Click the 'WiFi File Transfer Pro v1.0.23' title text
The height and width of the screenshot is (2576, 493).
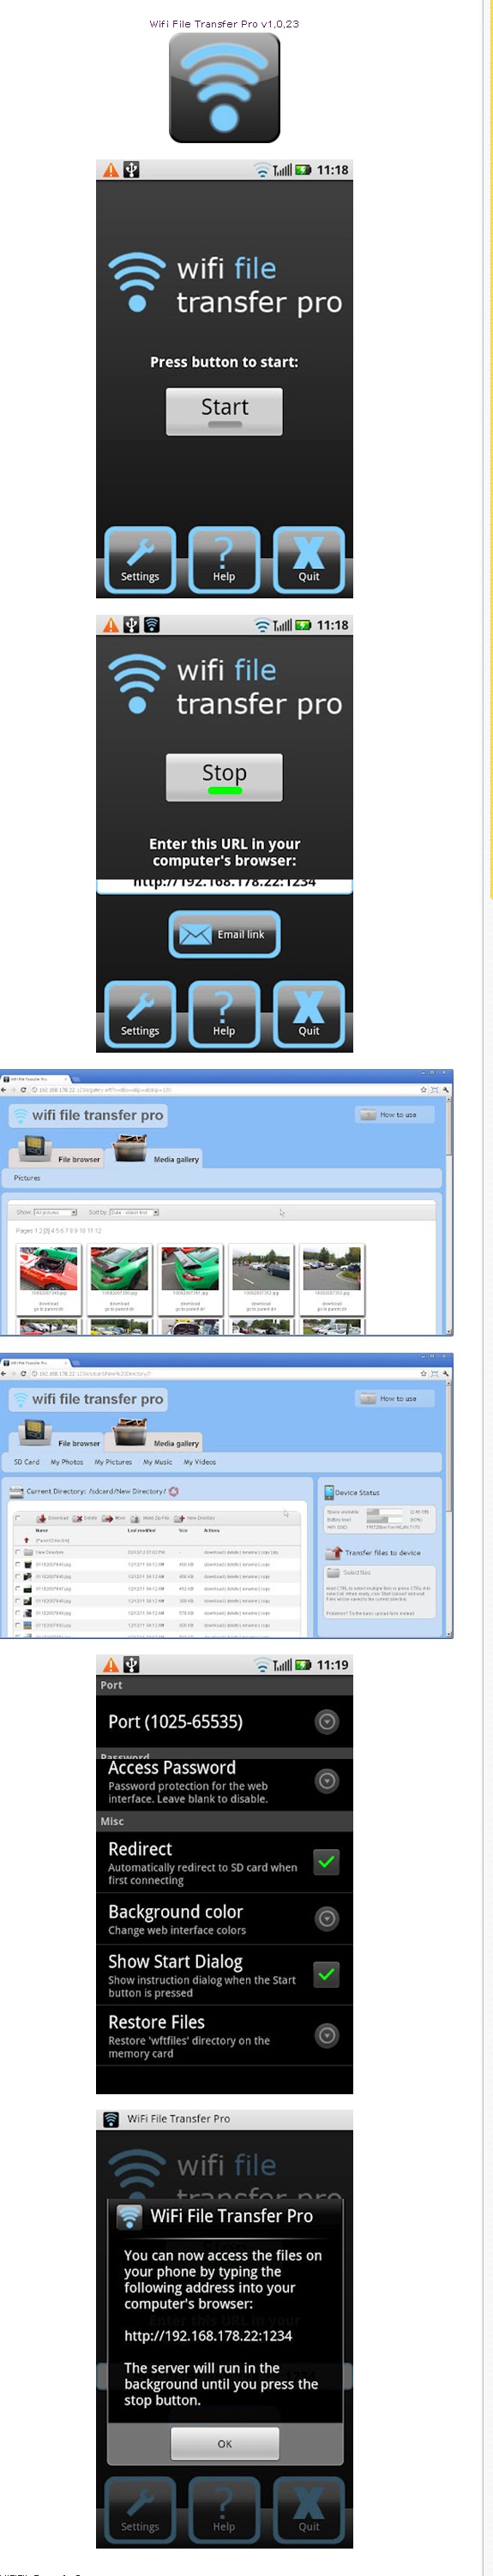[x=224, y=23]
